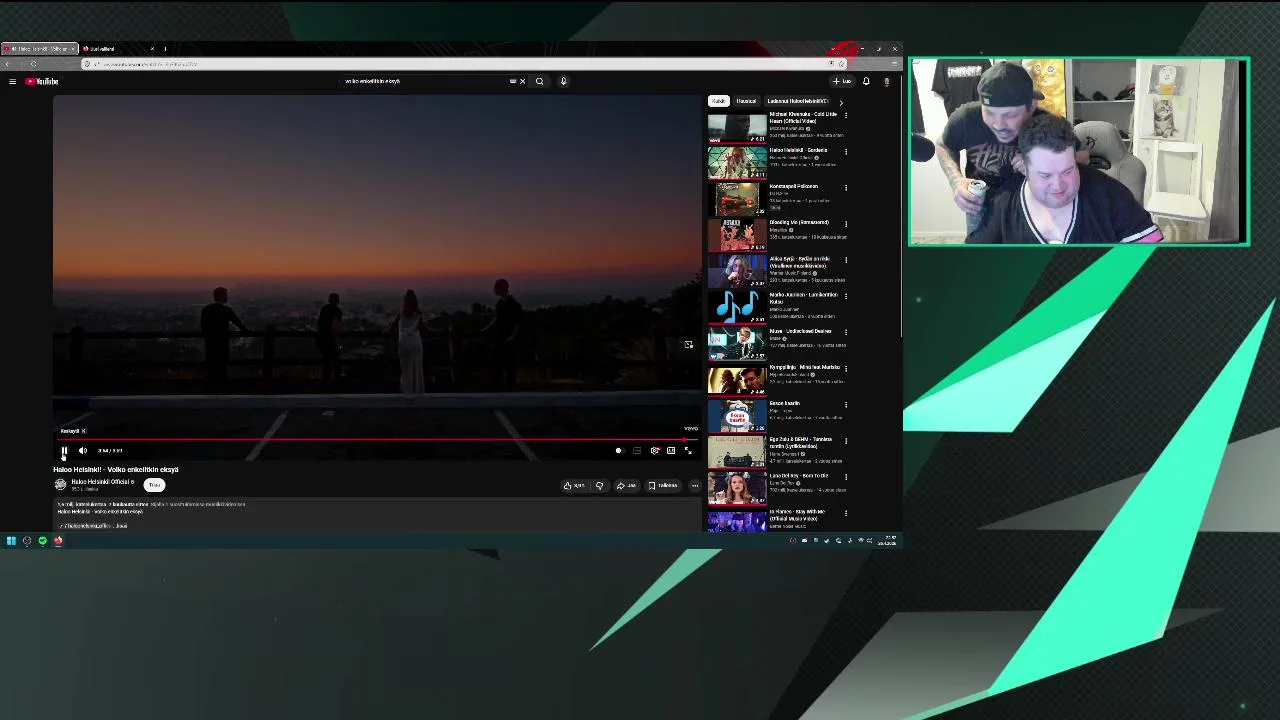Open the Arttu Wiskari Warner Music video

pyautogui.click(x=737, y=271)
